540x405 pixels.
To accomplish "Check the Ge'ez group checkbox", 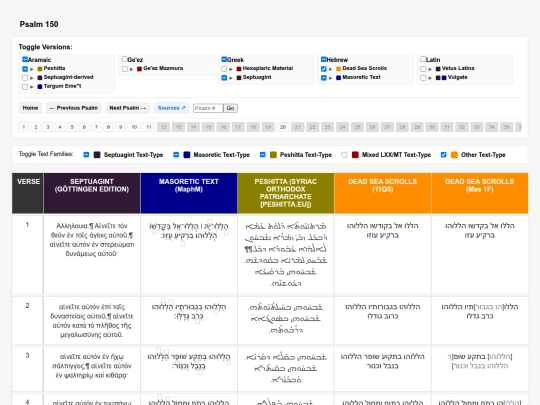I will tap(125, 59).
